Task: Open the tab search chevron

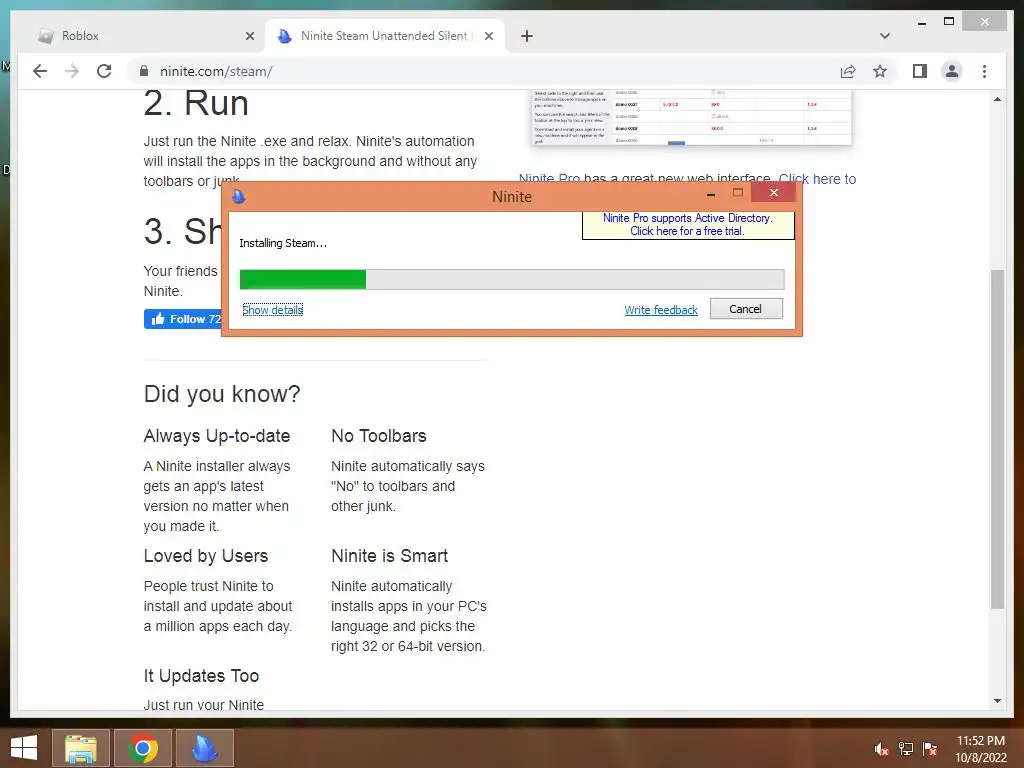Action: pos(884,36)
